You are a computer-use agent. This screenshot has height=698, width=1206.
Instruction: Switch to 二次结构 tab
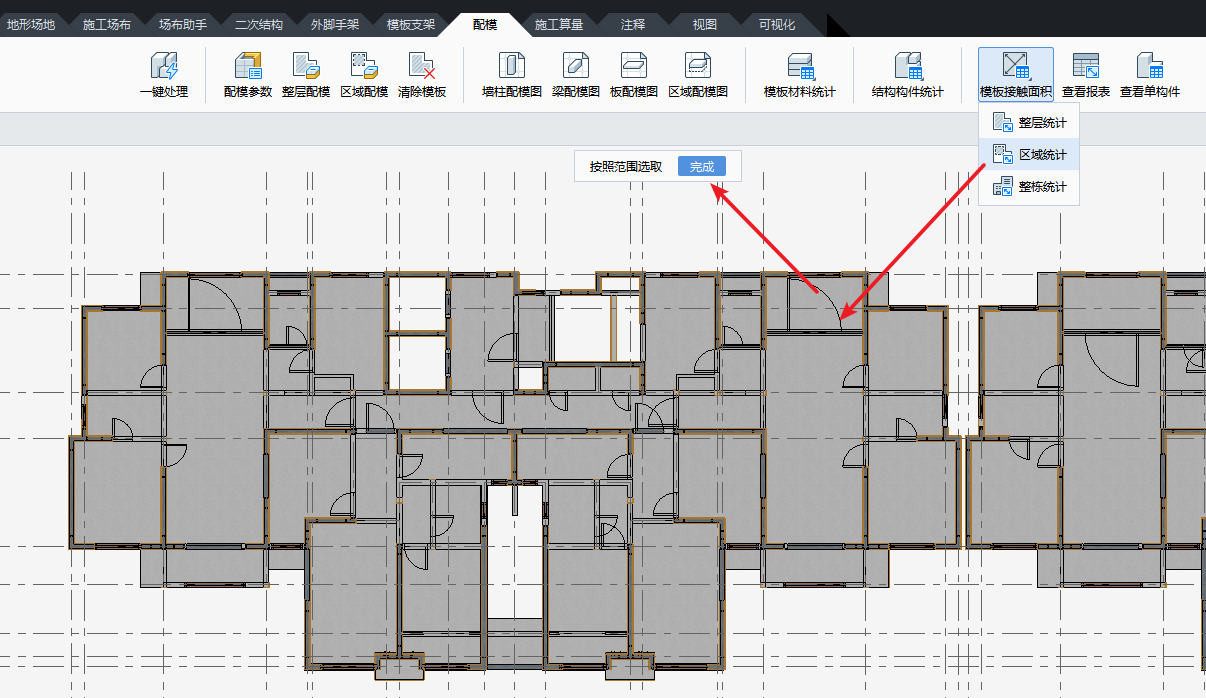259,24
